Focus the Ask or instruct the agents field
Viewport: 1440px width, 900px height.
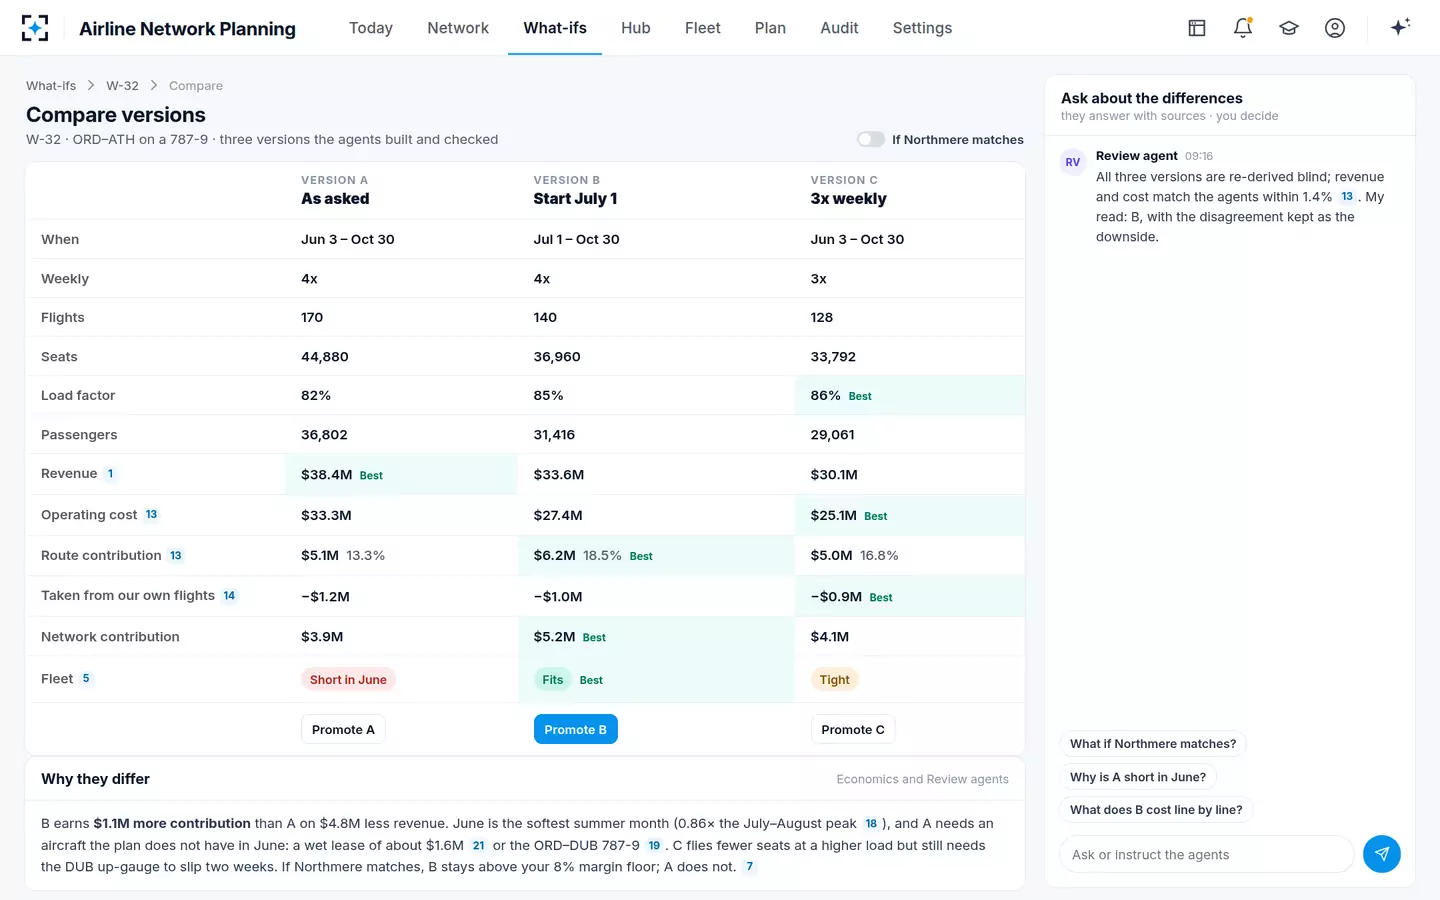tap(1207, 855)
